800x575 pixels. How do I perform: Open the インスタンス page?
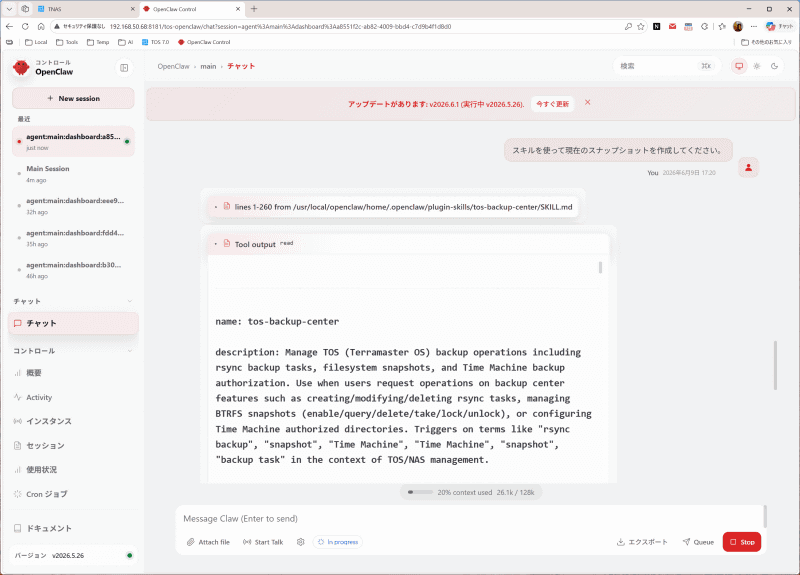tap(73, 421)
